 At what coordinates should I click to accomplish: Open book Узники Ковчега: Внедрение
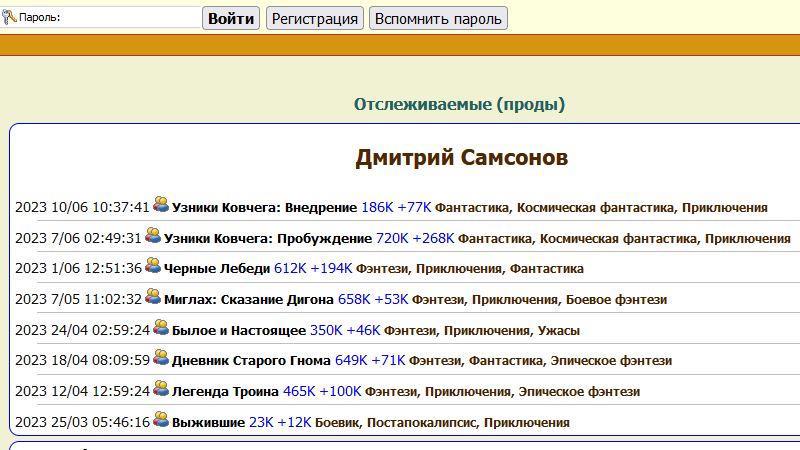[264, 208]
